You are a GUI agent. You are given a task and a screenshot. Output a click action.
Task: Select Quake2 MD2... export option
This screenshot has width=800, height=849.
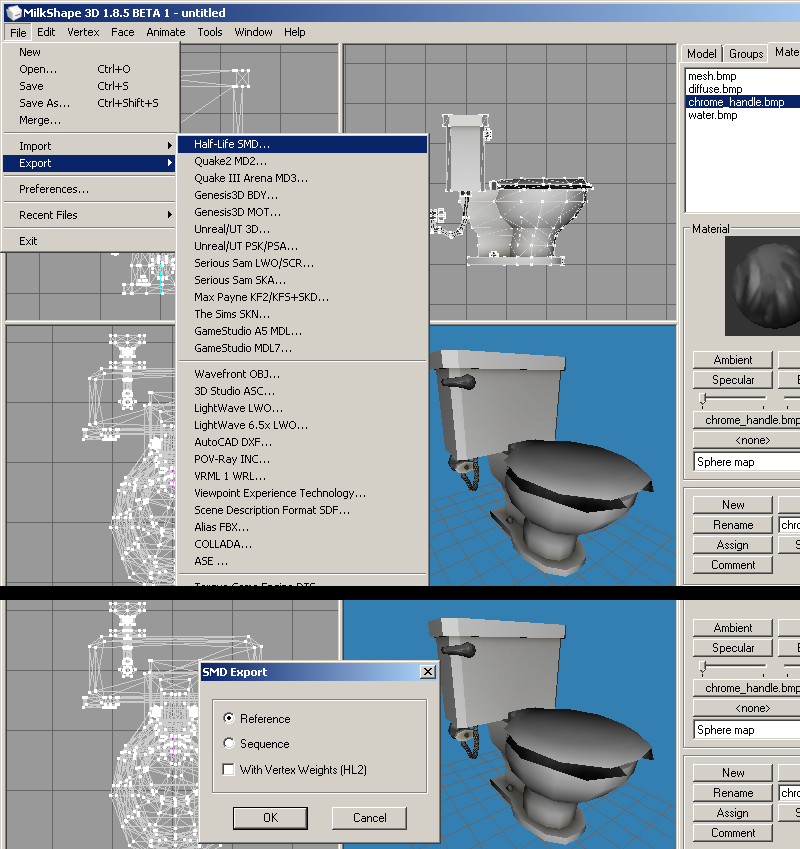tap(303, 161)
